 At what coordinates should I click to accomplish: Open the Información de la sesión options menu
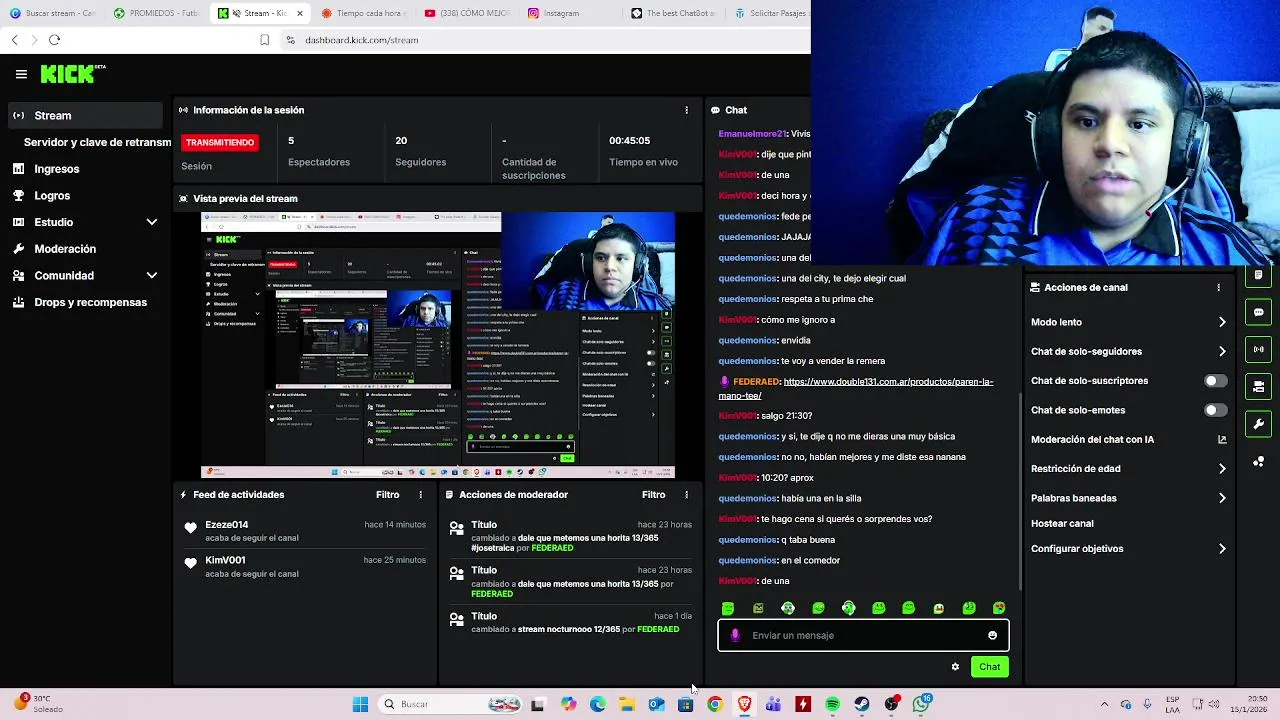tap(686, 110)
